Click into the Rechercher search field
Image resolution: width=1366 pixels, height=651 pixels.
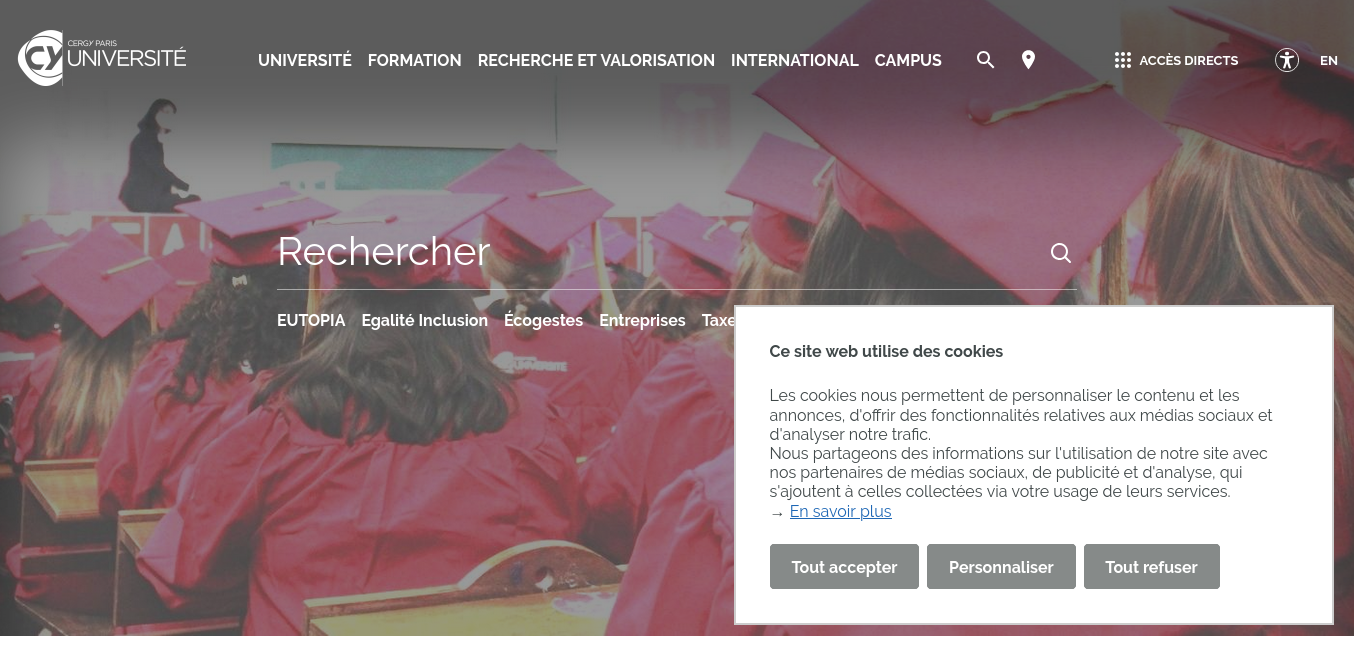pyautogui.click(x=660, y=252)
